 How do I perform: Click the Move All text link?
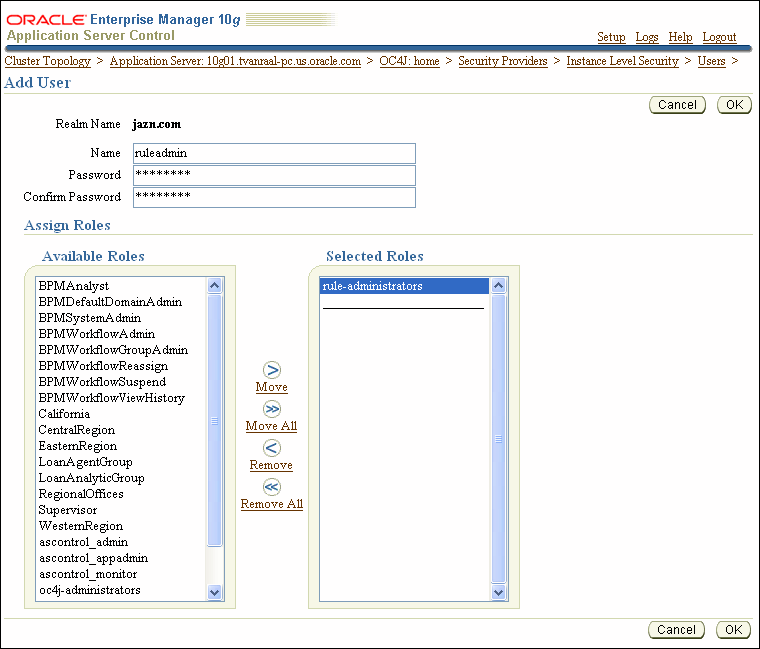point(271,426)
